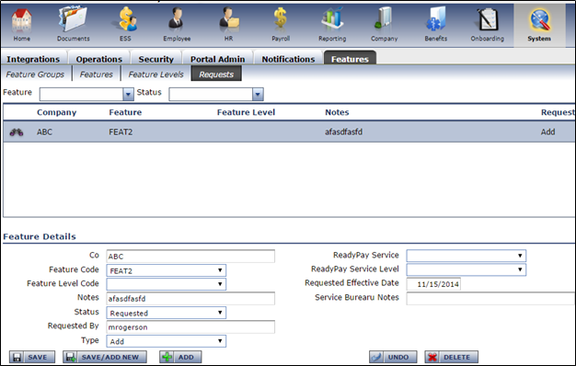Open the Home module icon
The image size is (576, 366).
pos(22,25)
